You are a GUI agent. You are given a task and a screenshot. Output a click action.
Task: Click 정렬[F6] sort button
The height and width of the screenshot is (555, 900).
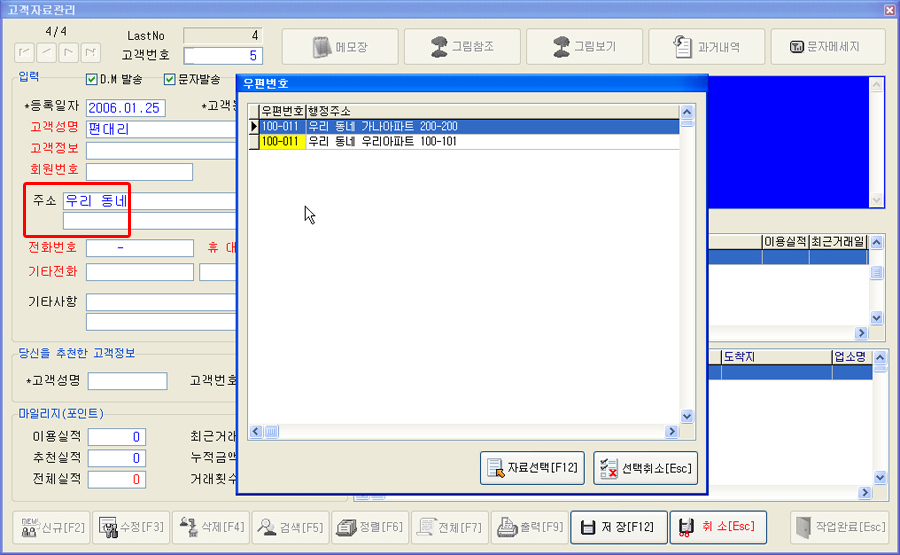click(370, 527)
